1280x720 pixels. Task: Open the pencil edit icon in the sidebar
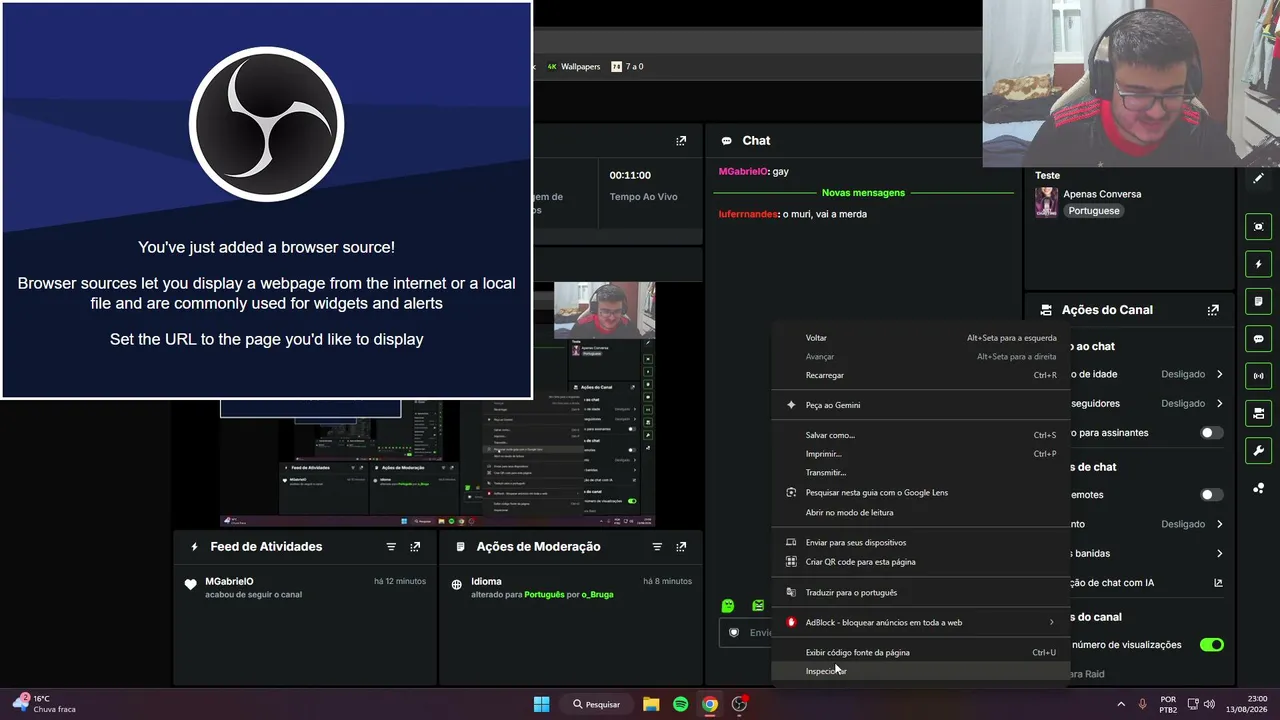[1258, 178]
